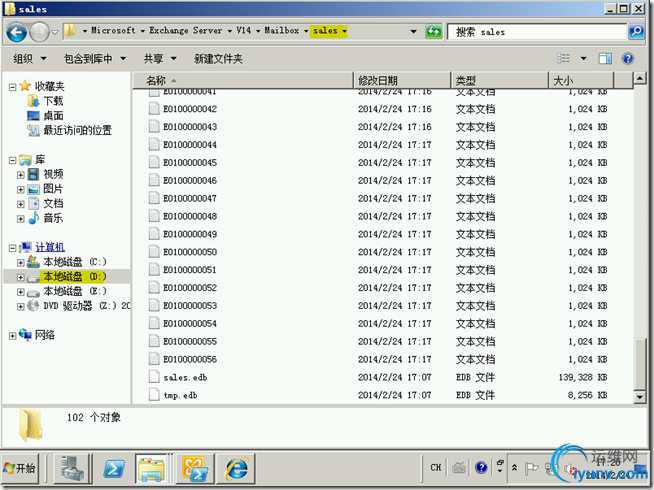Open the 共享 menu
This screenshot has width=654, height=490.
click(160, 59)
